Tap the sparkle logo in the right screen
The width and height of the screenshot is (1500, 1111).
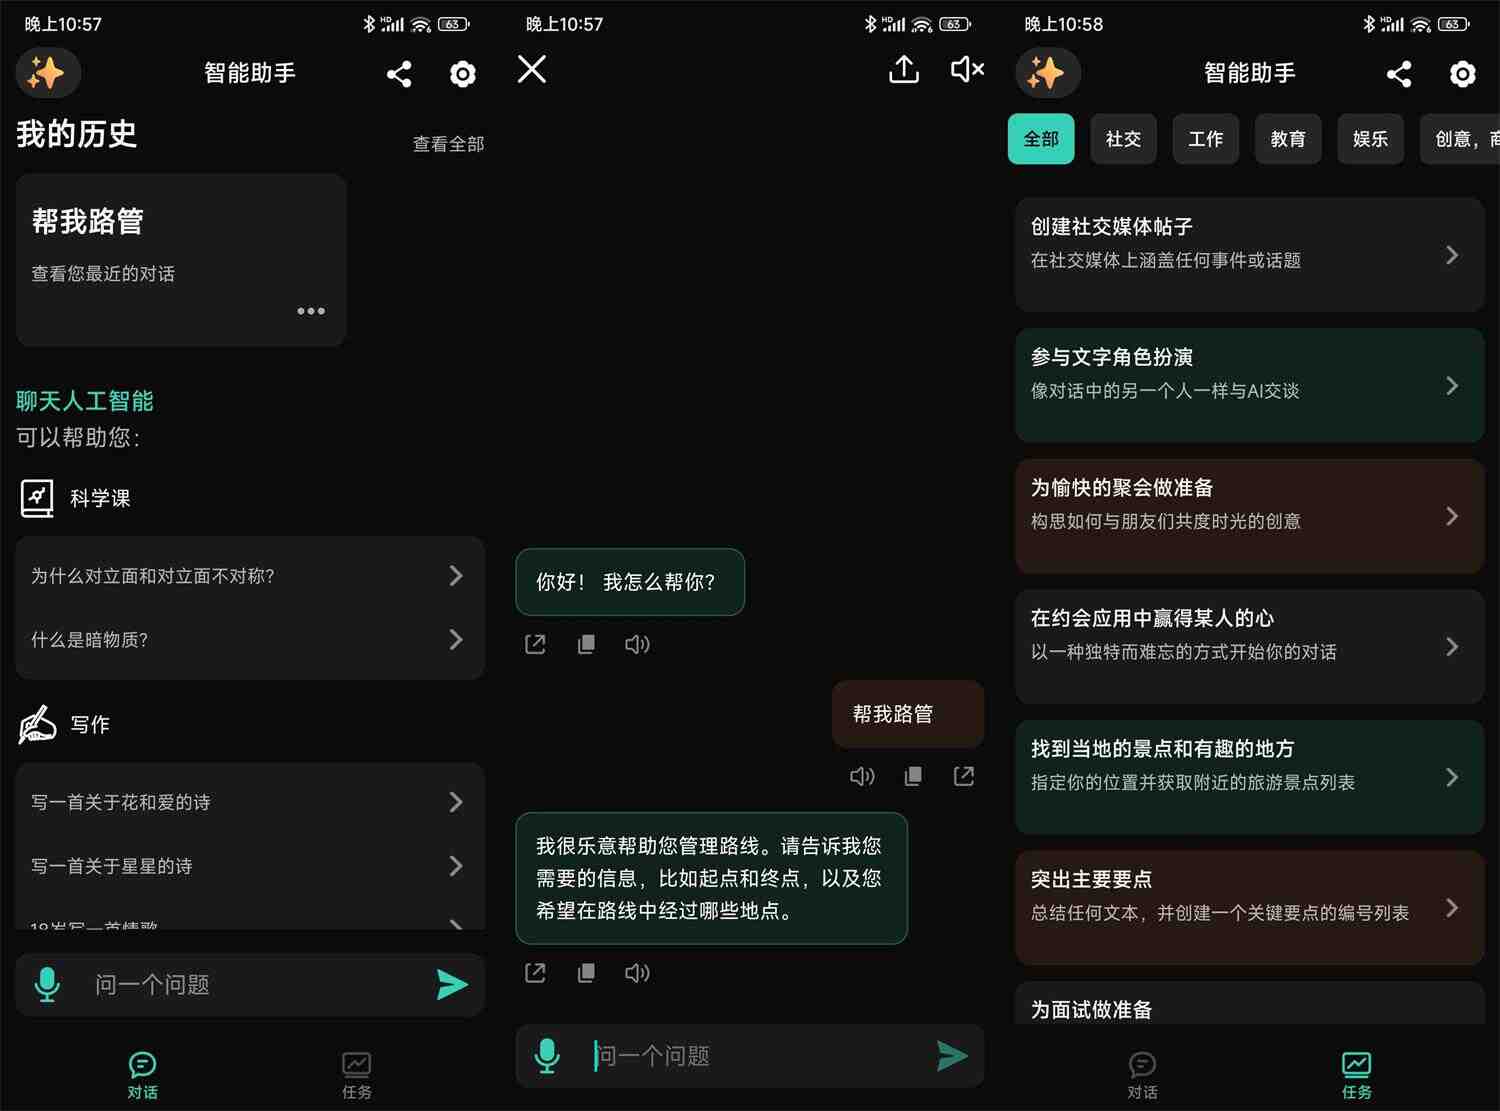point(1047,73)
